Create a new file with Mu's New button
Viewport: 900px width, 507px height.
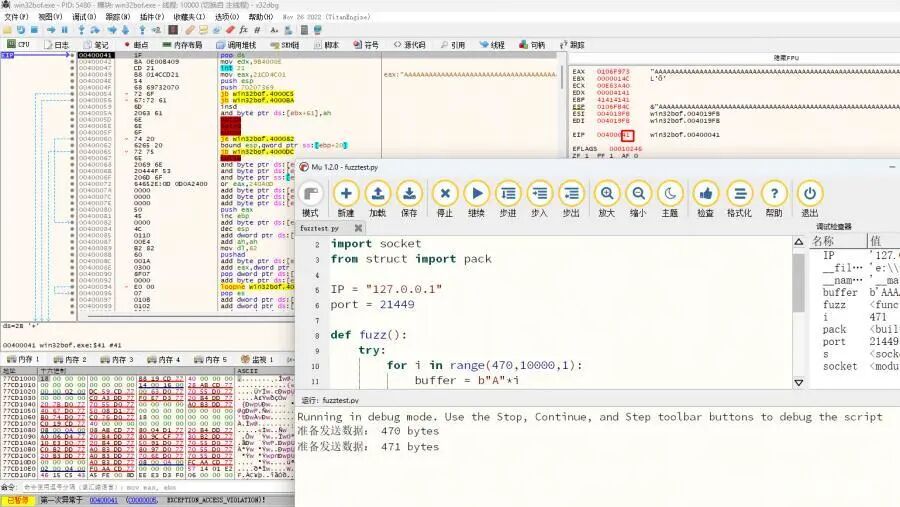coord(346,199)
